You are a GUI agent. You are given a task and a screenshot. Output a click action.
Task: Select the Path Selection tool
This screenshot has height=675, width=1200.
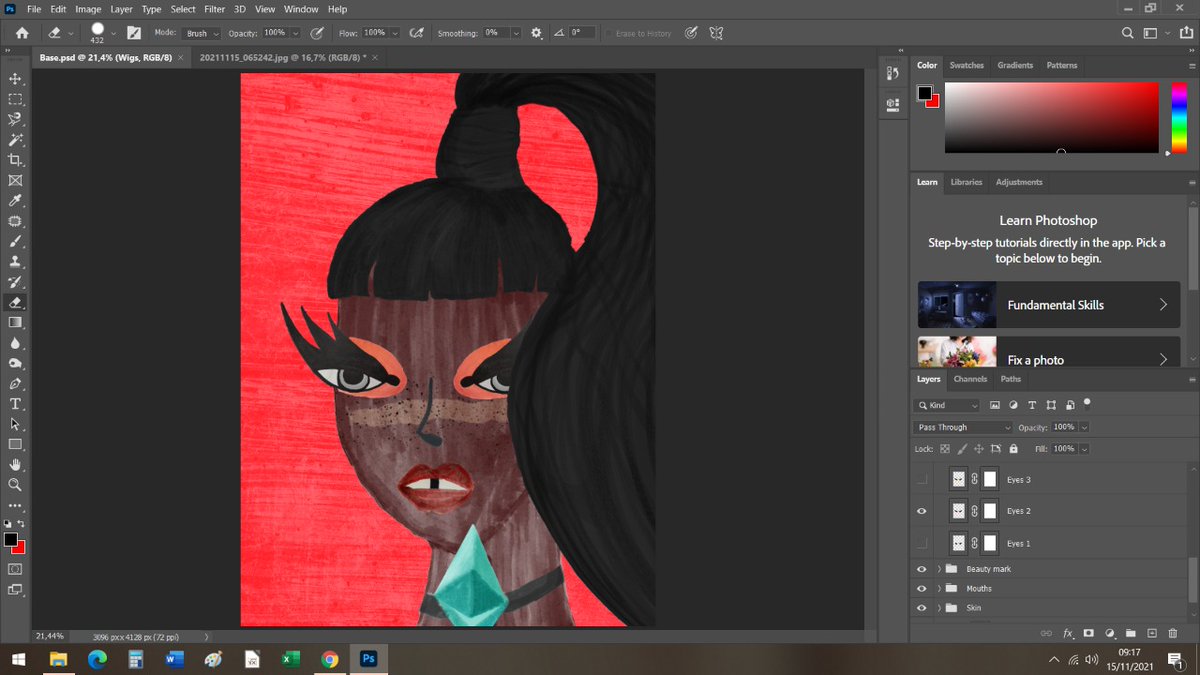point(15,424)
